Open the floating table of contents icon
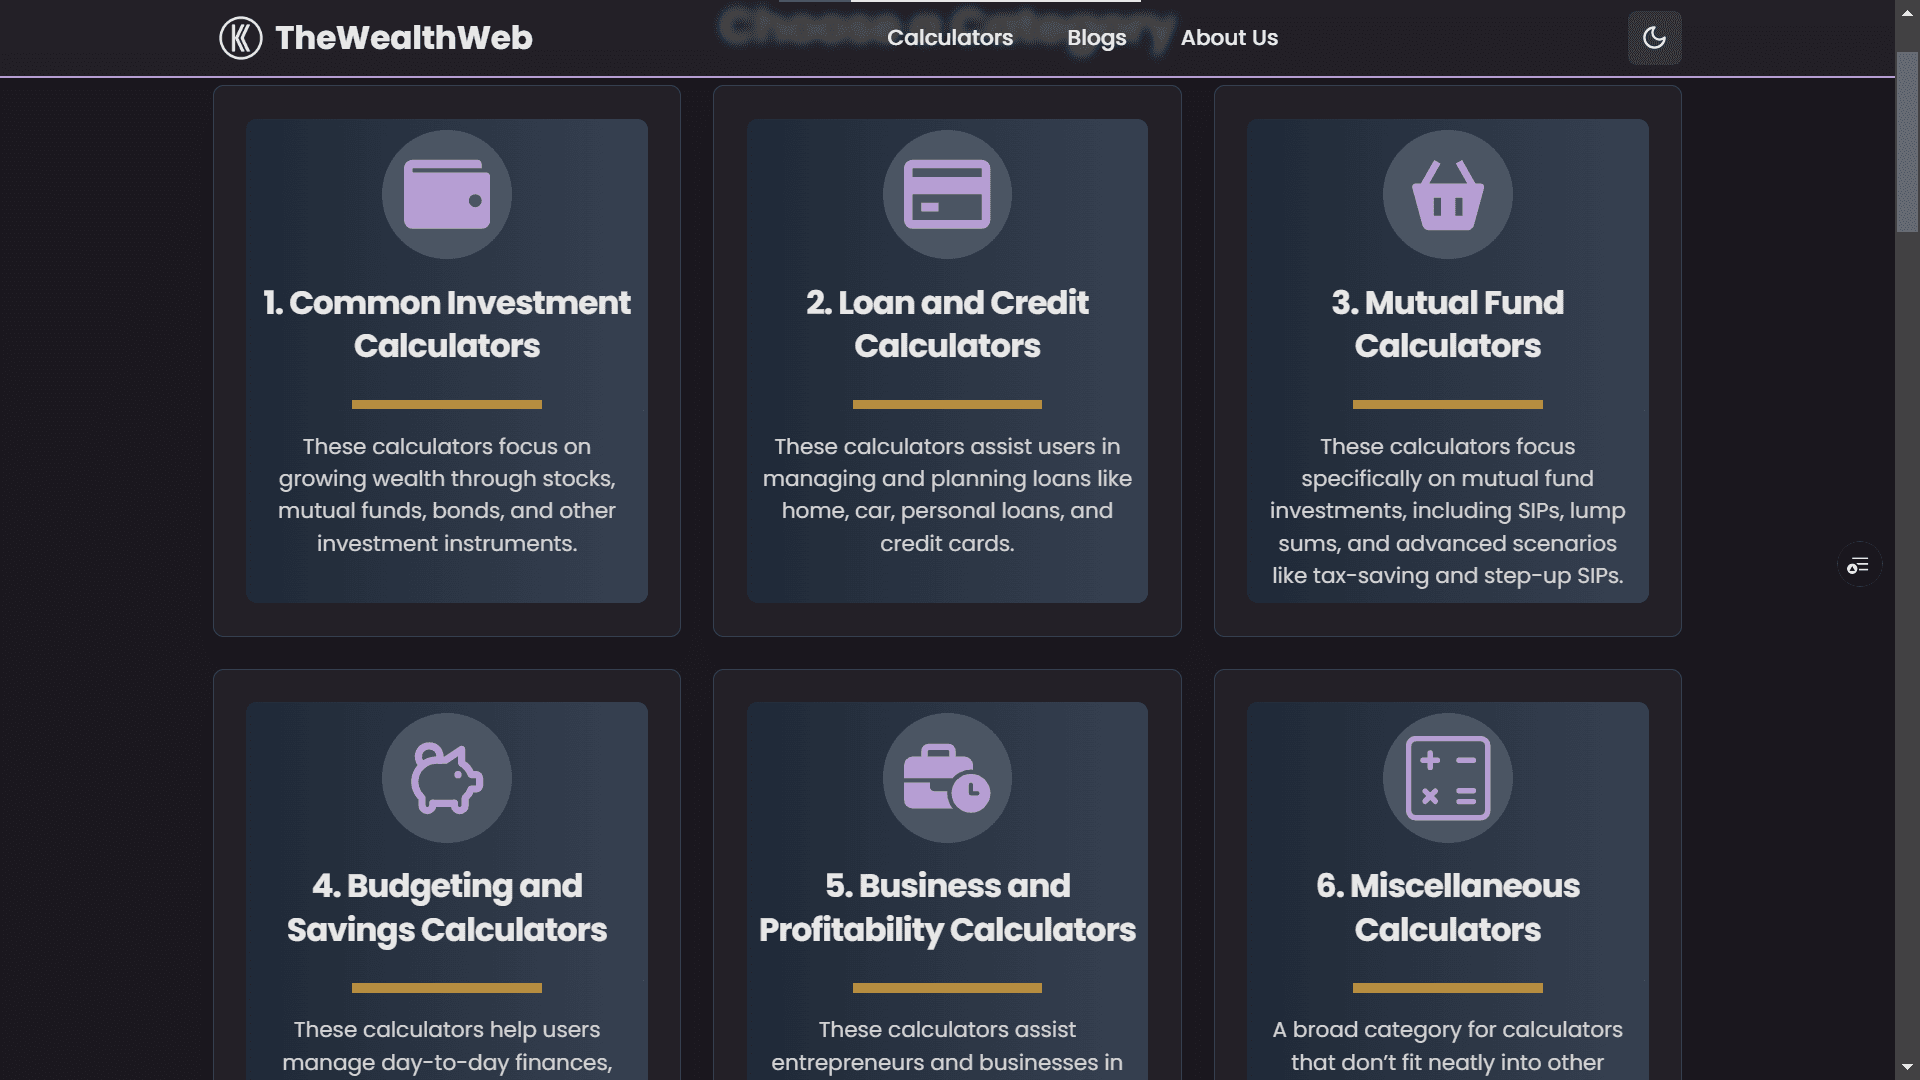Viewport: 1920px width, 1080px height. [1859, 566]
